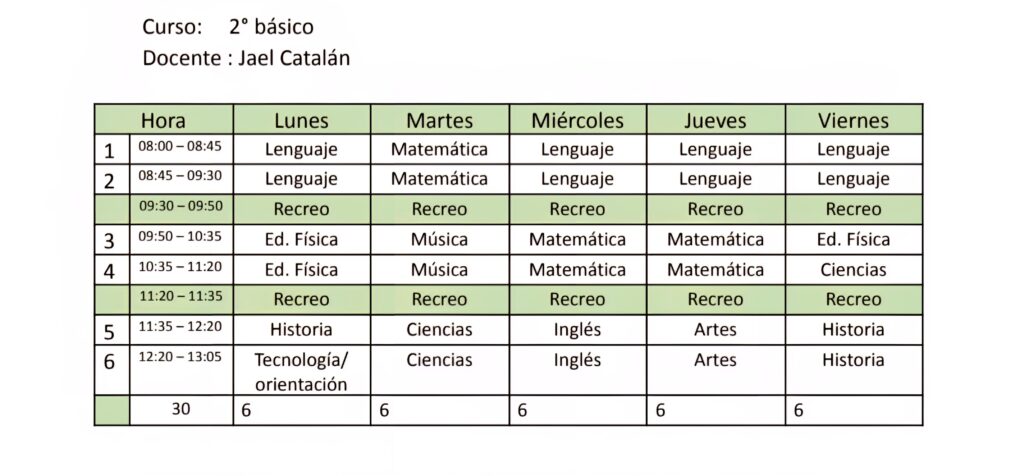Click the Viernes header cell
1024x476 pixels.
pos(854,119)
